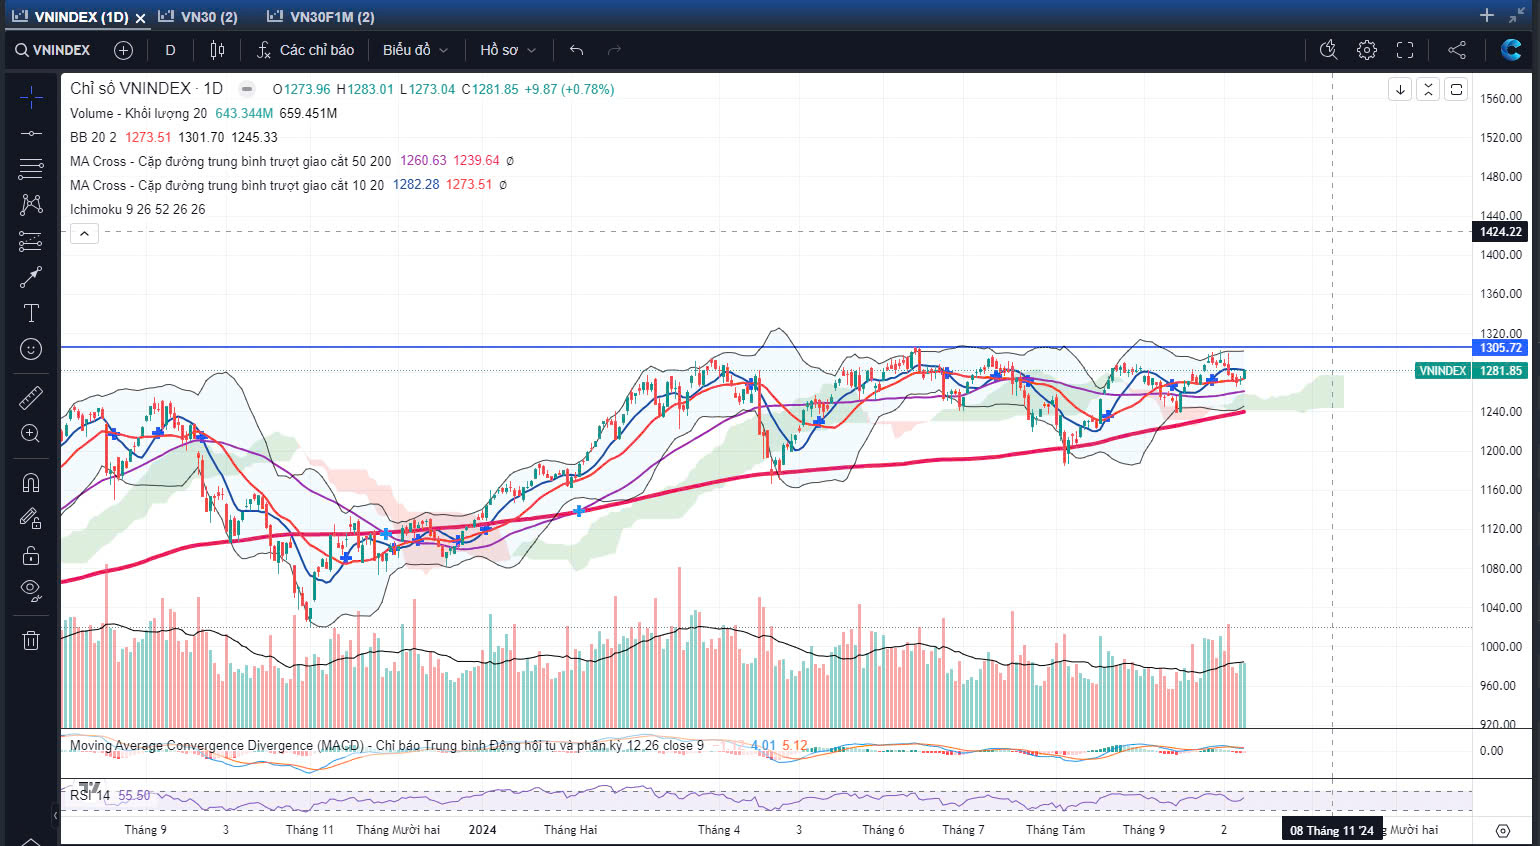This screenshot has height=846, width=1540.
Task: Change the candlestick chart style
Action: 217,50
